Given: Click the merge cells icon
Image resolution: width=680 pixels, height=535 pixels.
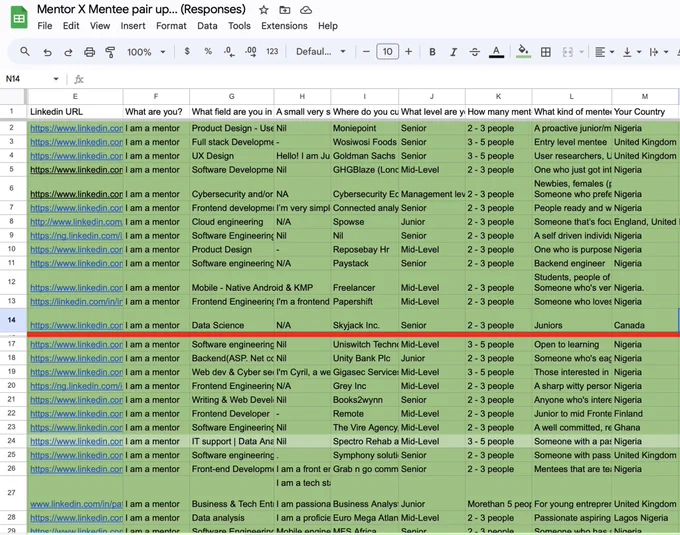Looking at the screenshot, I should click(567, 52).
